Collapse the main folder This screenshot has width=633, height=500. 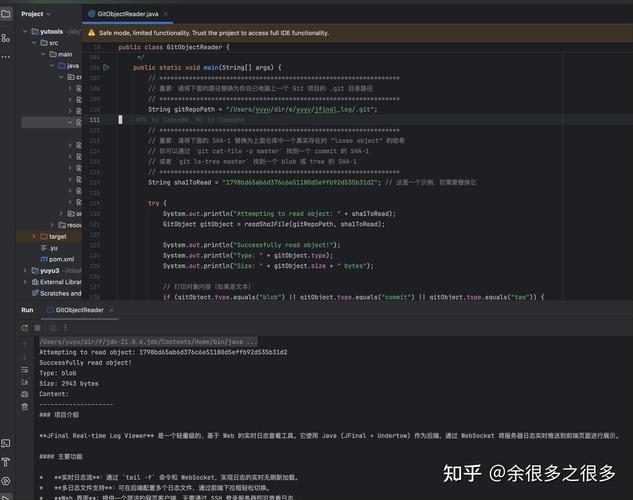(44, 54)
